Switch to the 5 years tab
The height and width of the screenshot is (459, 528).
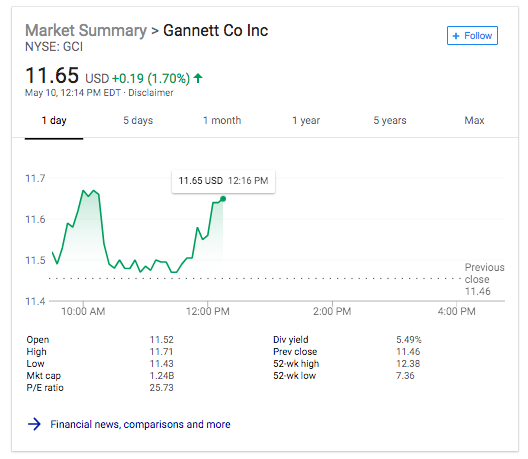click(x=390, y=121)
